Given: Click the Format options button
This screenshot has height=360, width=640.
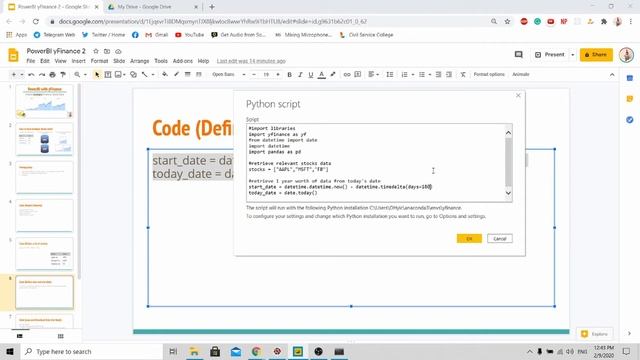Looking at the screenshot, I should click(489, 75).
